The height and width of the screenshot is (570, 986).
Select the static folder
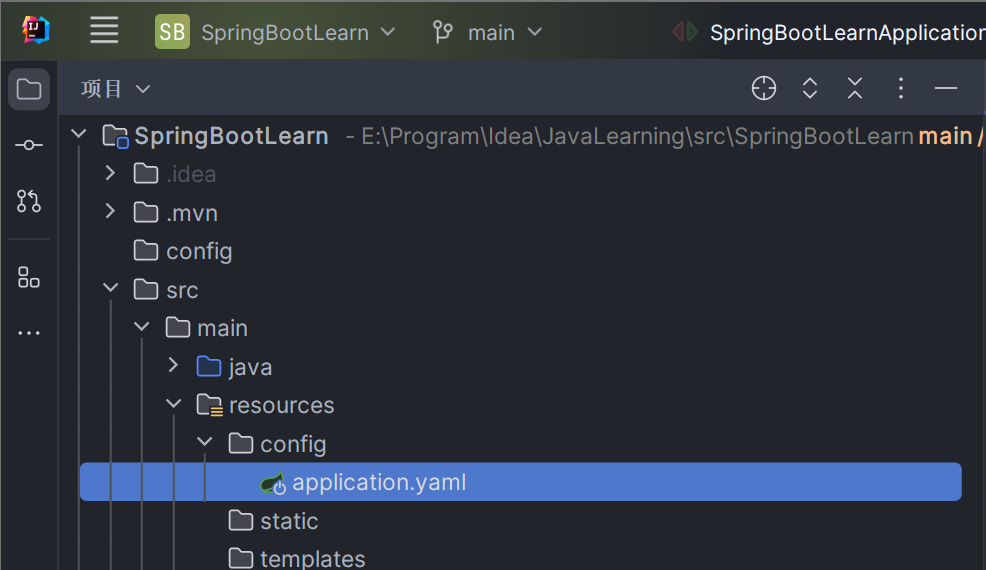click(289, 522)
